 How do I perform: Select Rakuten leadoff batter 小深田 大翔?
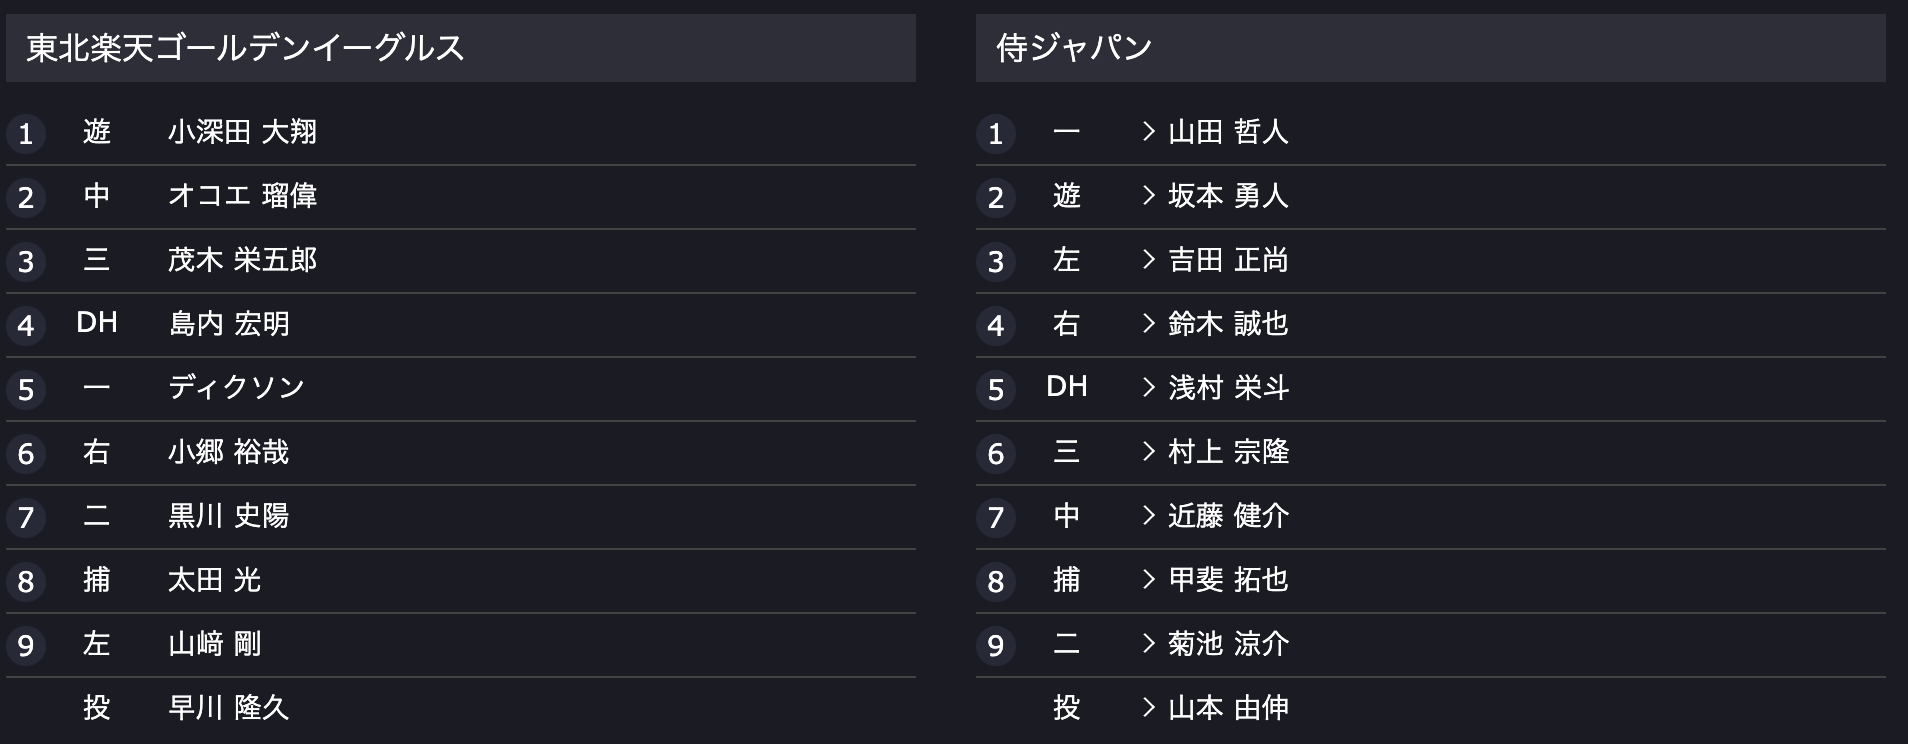[242, 132]
